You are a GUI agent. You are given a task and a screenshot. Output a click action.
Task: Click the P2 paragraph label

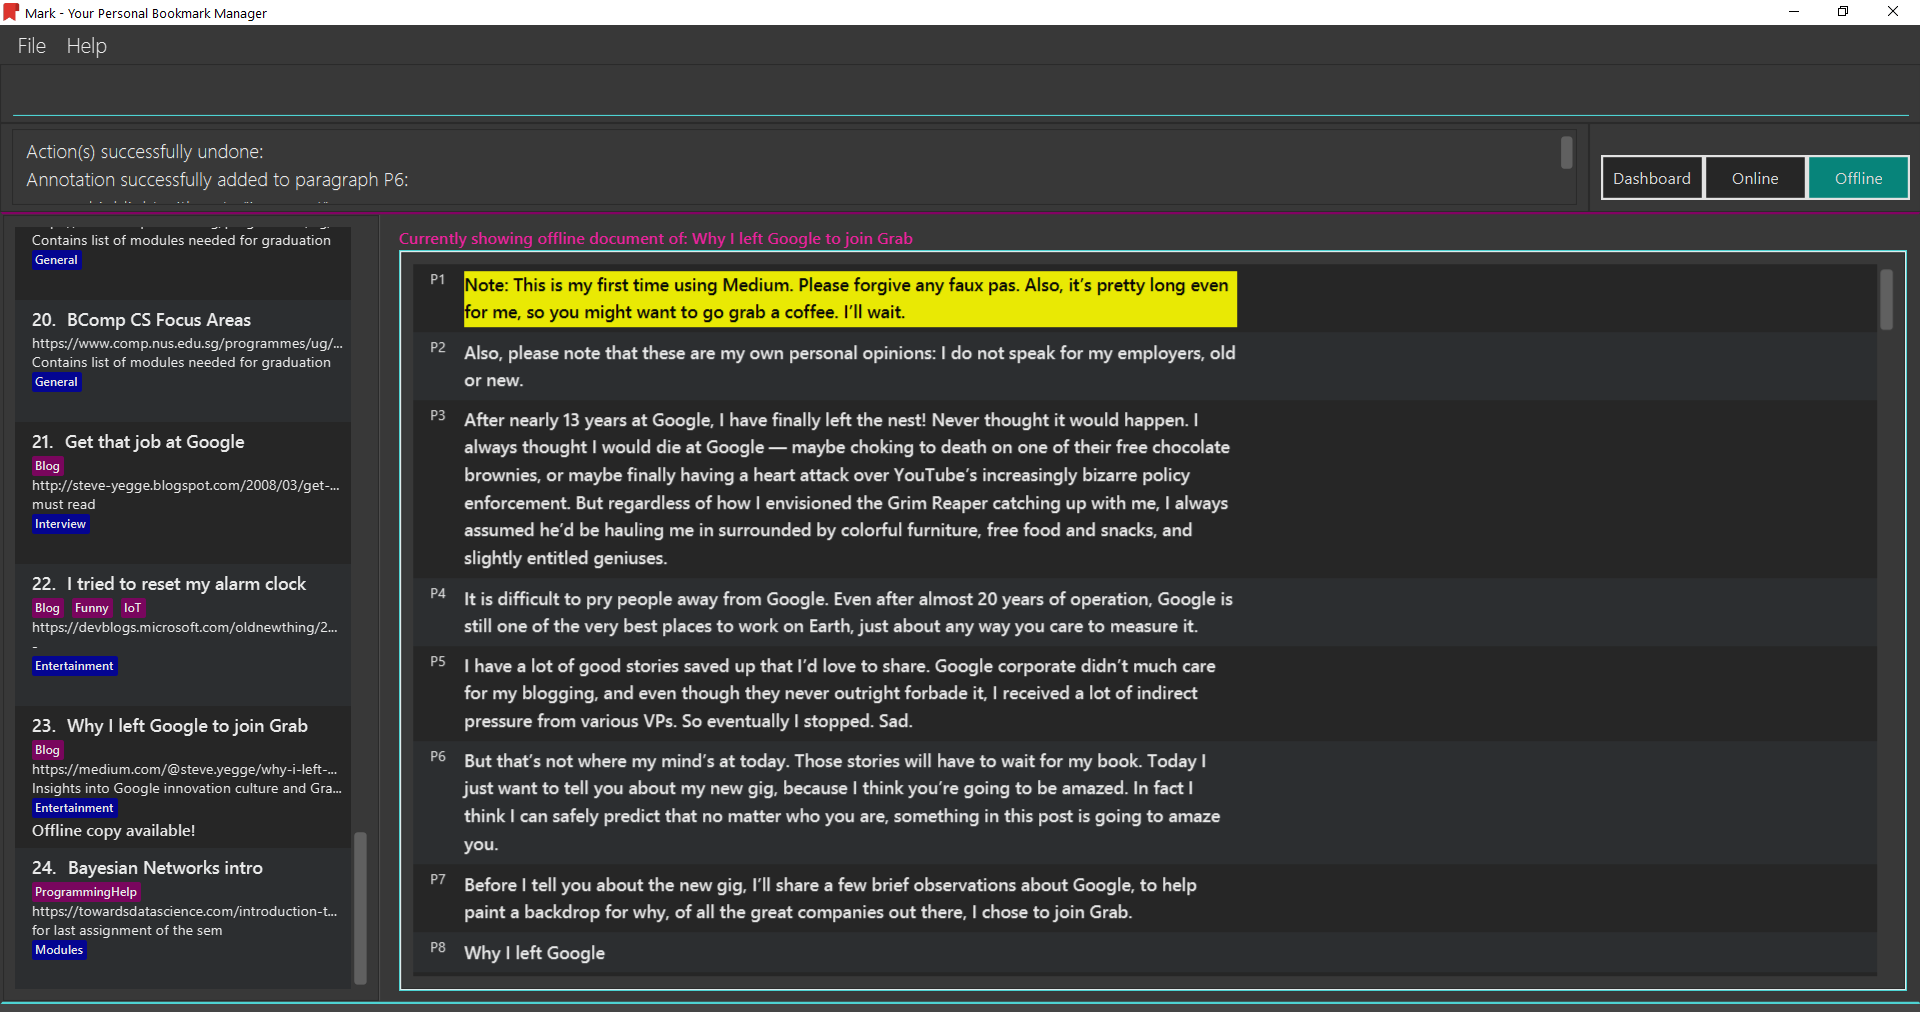[438, 348]
